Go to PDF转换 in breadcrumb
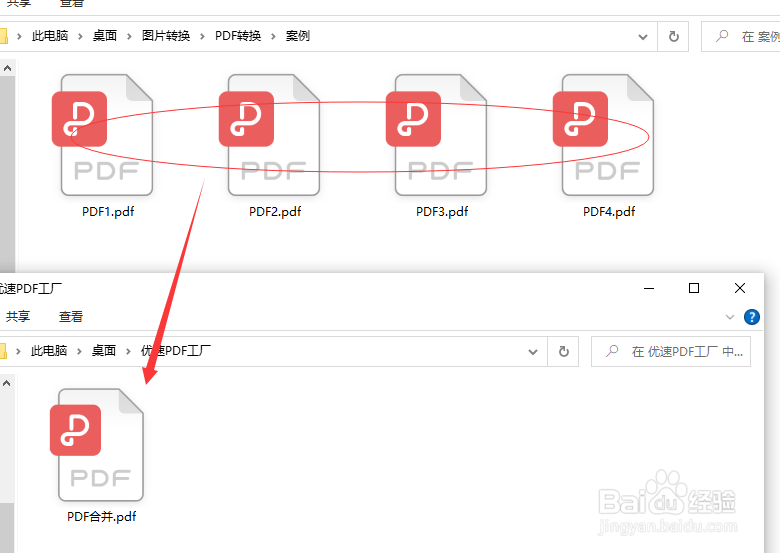Image resolution: width=780 pixels, height=553 pixels. point(238,36)
